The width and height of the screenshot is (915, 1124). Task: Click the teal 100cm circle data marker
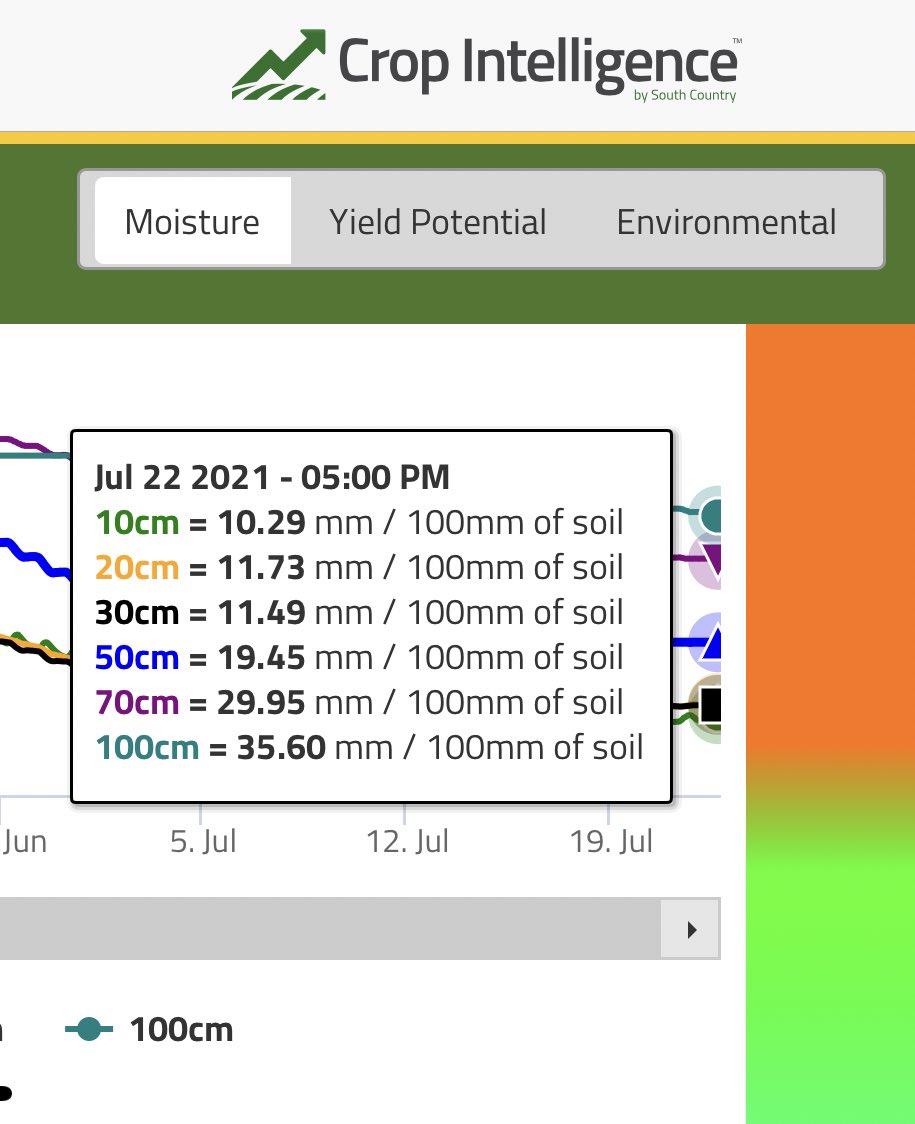[710, 514]
